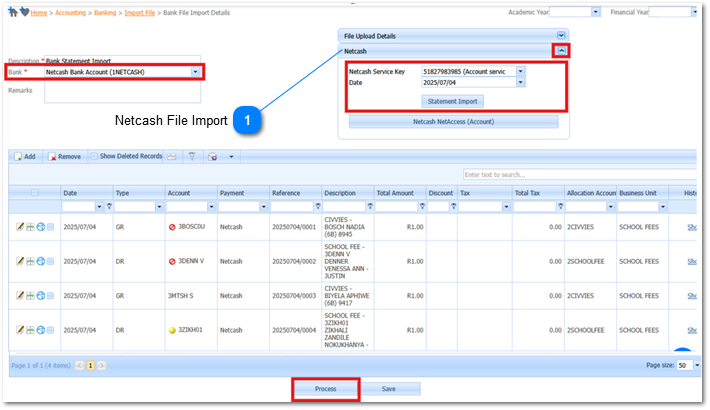Image resolution: width=710 pixels, height=410 pixels.
Task: Click into the Remarks text field
Action: click(122, 94)
